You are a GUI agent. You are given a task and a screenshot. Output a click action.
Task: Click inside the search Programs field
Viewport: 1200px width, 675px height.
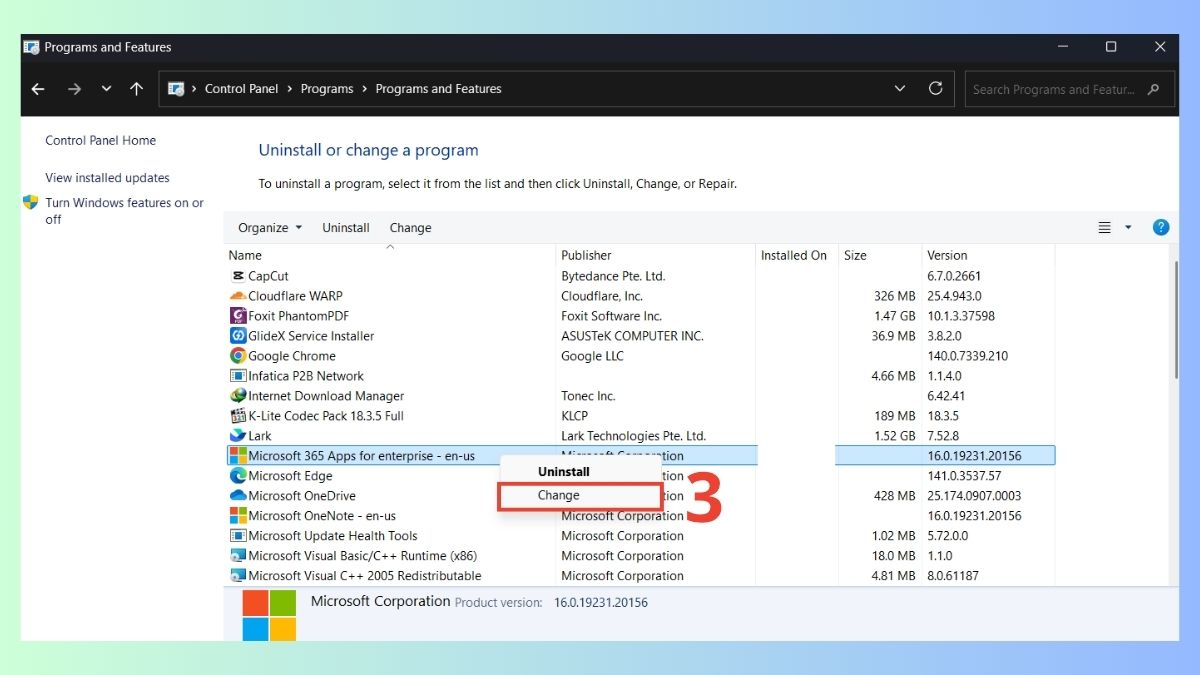click(1060, 89)
